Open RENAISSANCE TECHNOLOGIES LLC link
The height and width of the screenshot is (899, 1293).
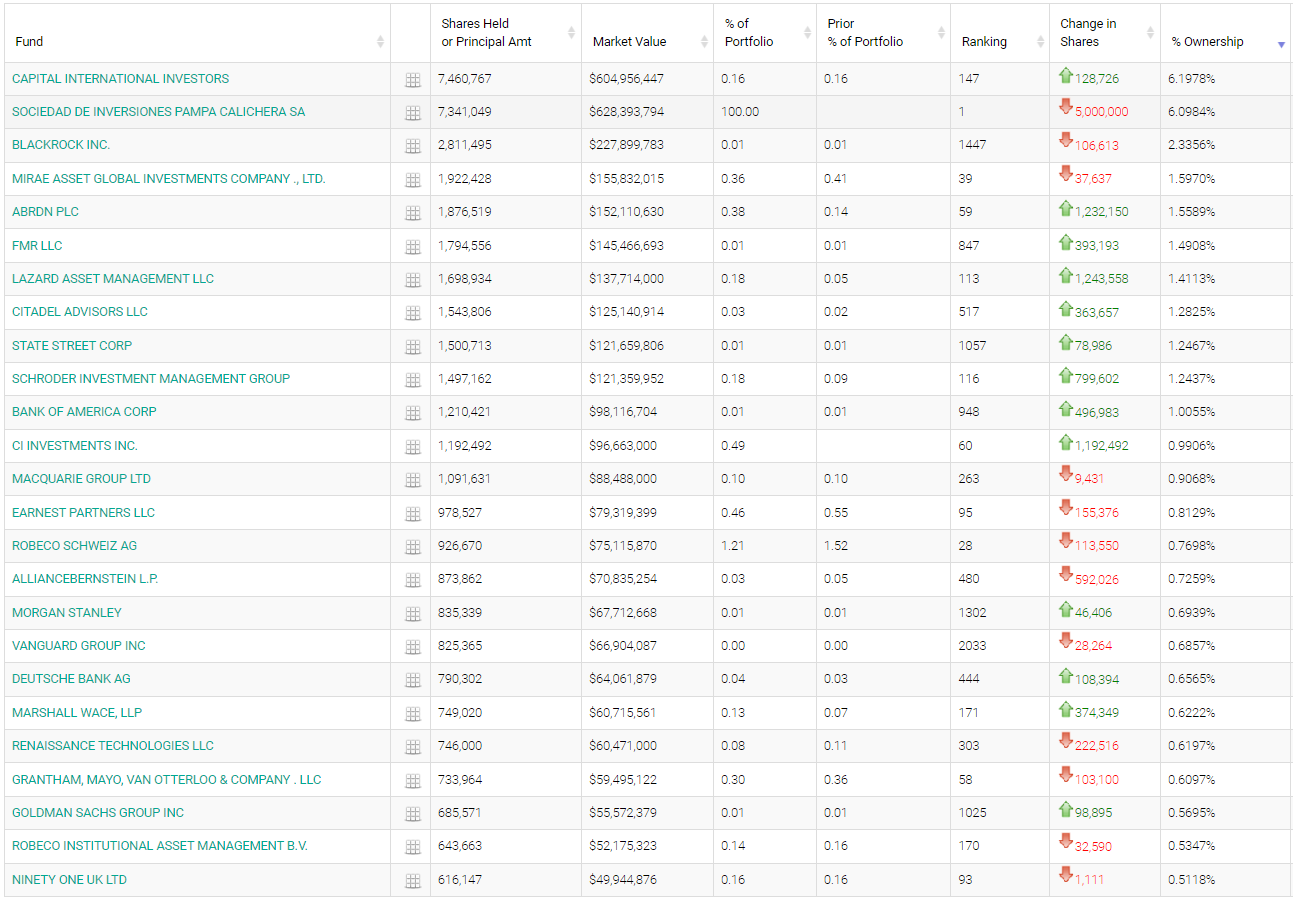tap(113, 746)
